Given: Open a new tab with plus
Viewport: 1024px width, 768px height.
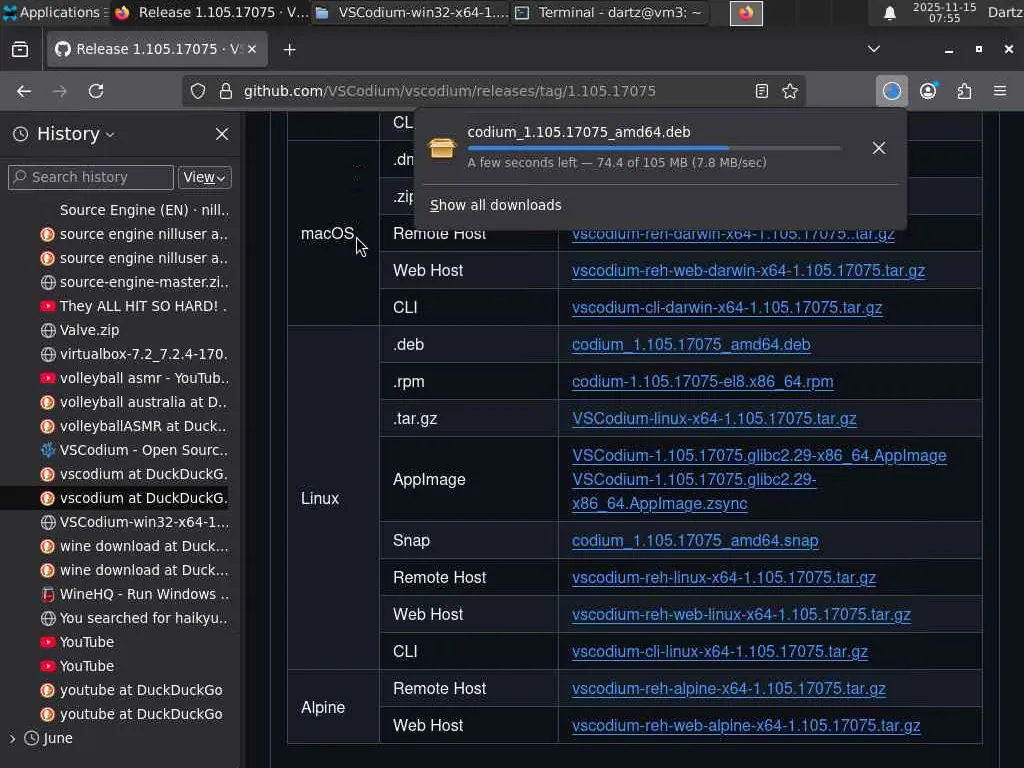Looking at the screenshot, I should click(x=289, y=50).
